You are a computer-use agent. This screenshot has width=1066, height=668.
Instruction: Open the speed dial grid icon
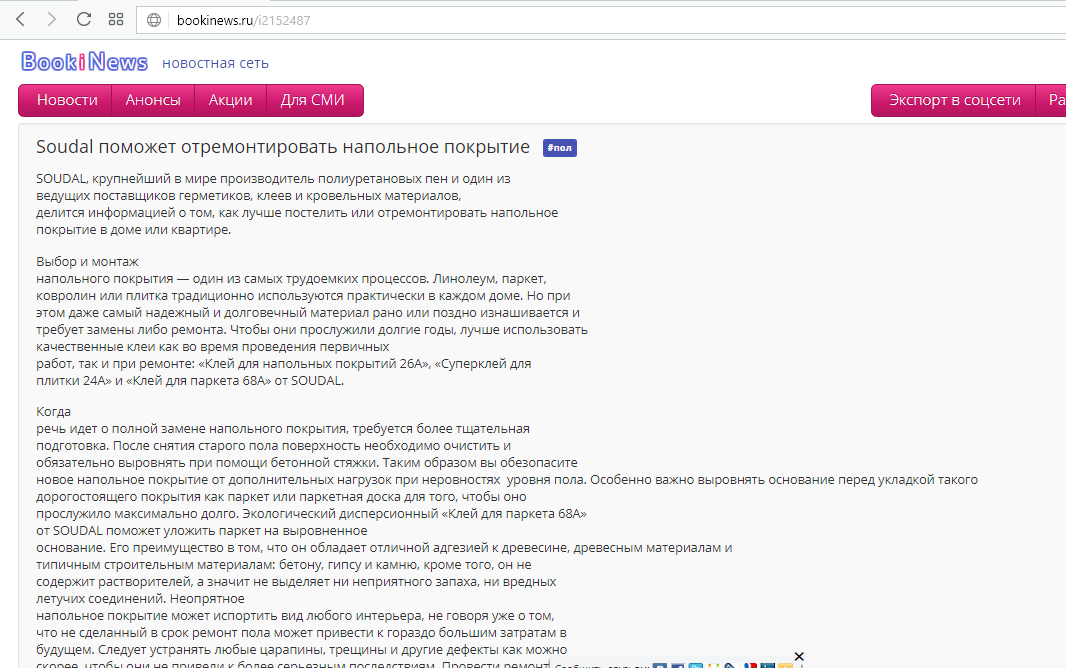point(116,20)
